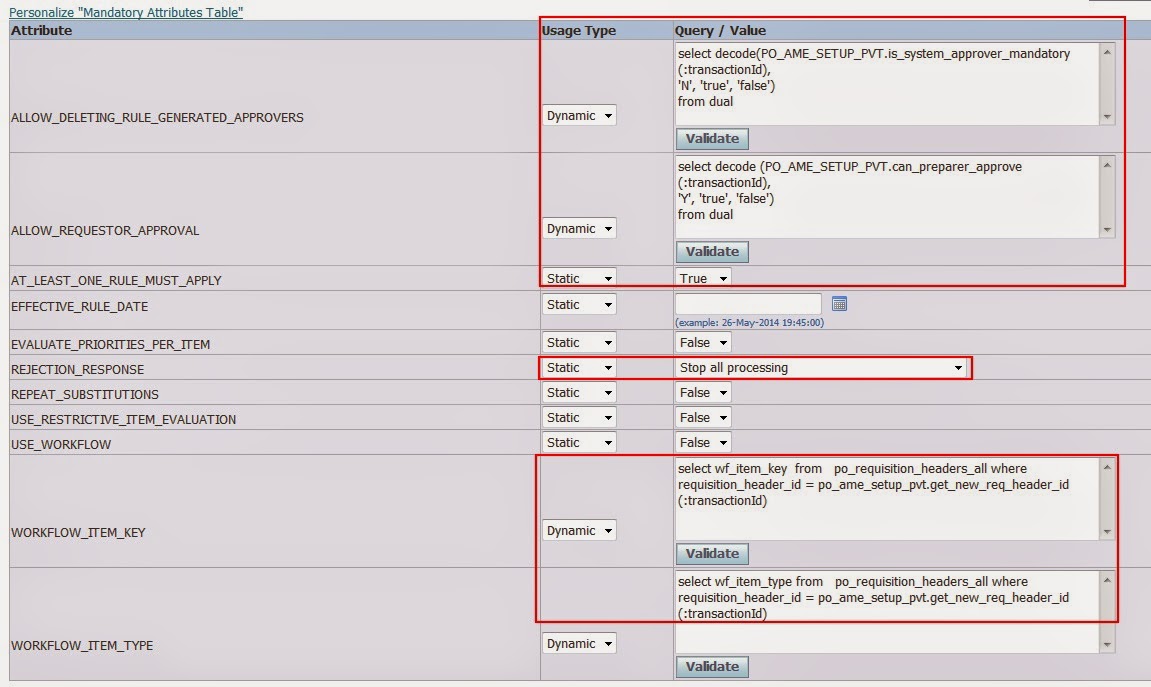Click the scroll-down arrow in WORKFLOW_ITEM_KEY query box
The image size is (1151, 687).
(1106, 531)
